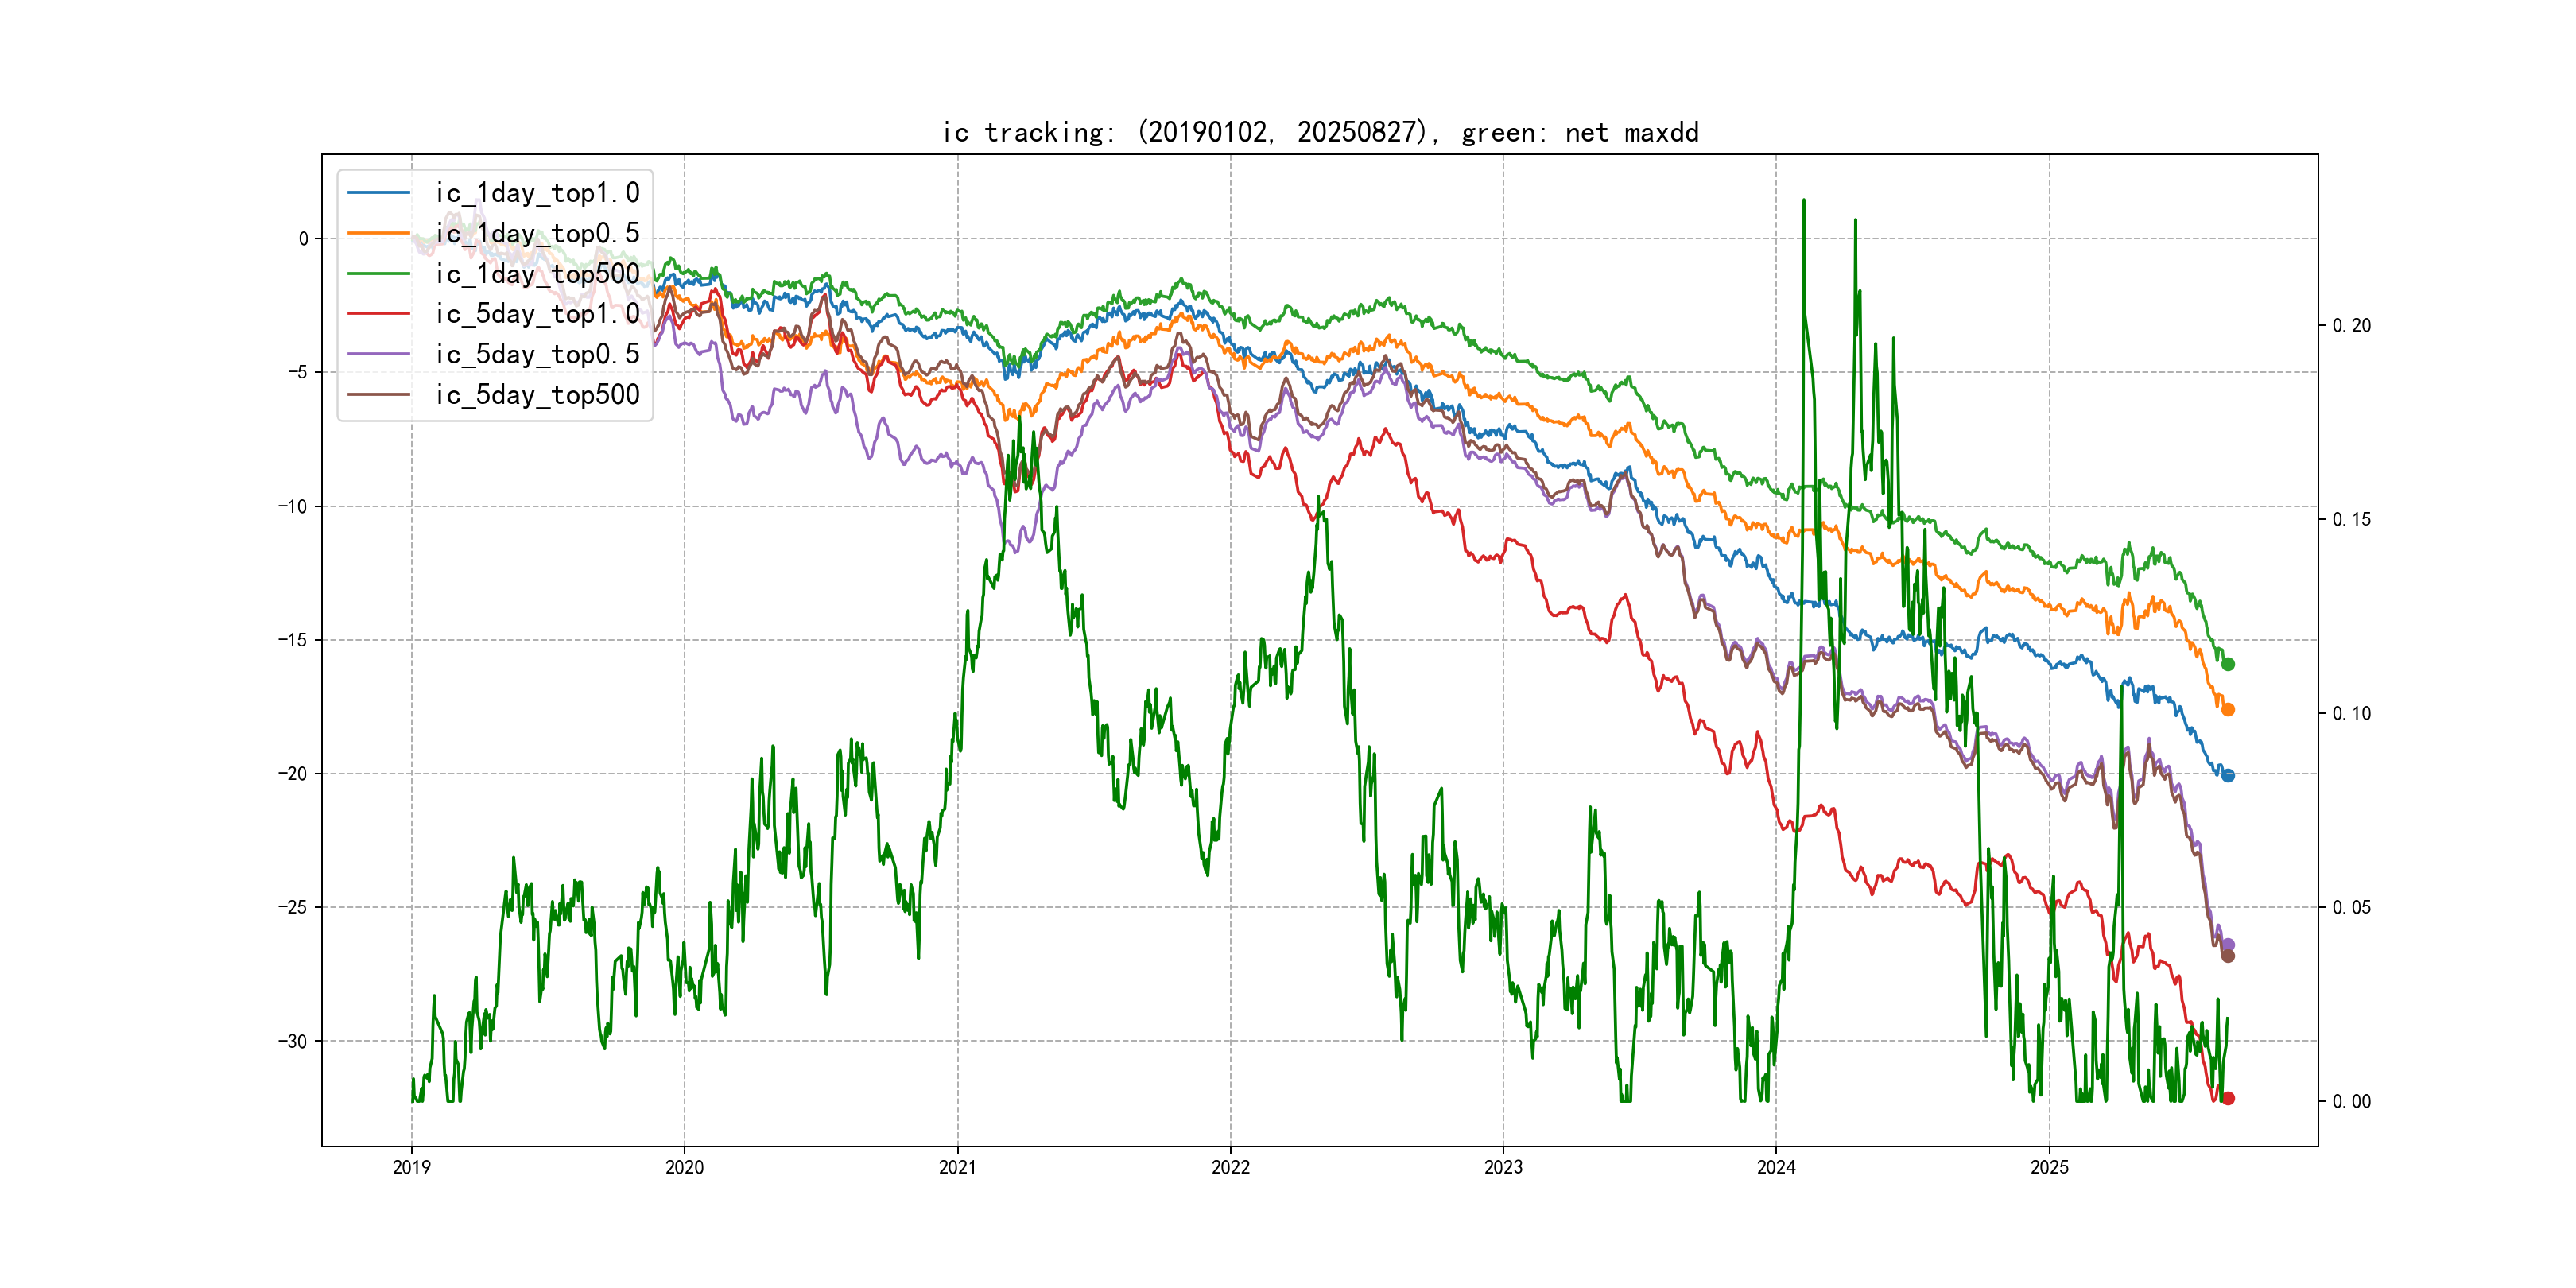Select the 2021 x-axis year label

(957, 1167)
